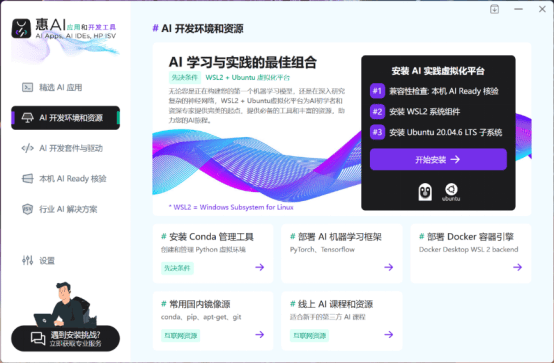Image resolution: width=554 pixels, height=363 pixels.
Task: Click the 开始安装 button
Action: (438, 159)
